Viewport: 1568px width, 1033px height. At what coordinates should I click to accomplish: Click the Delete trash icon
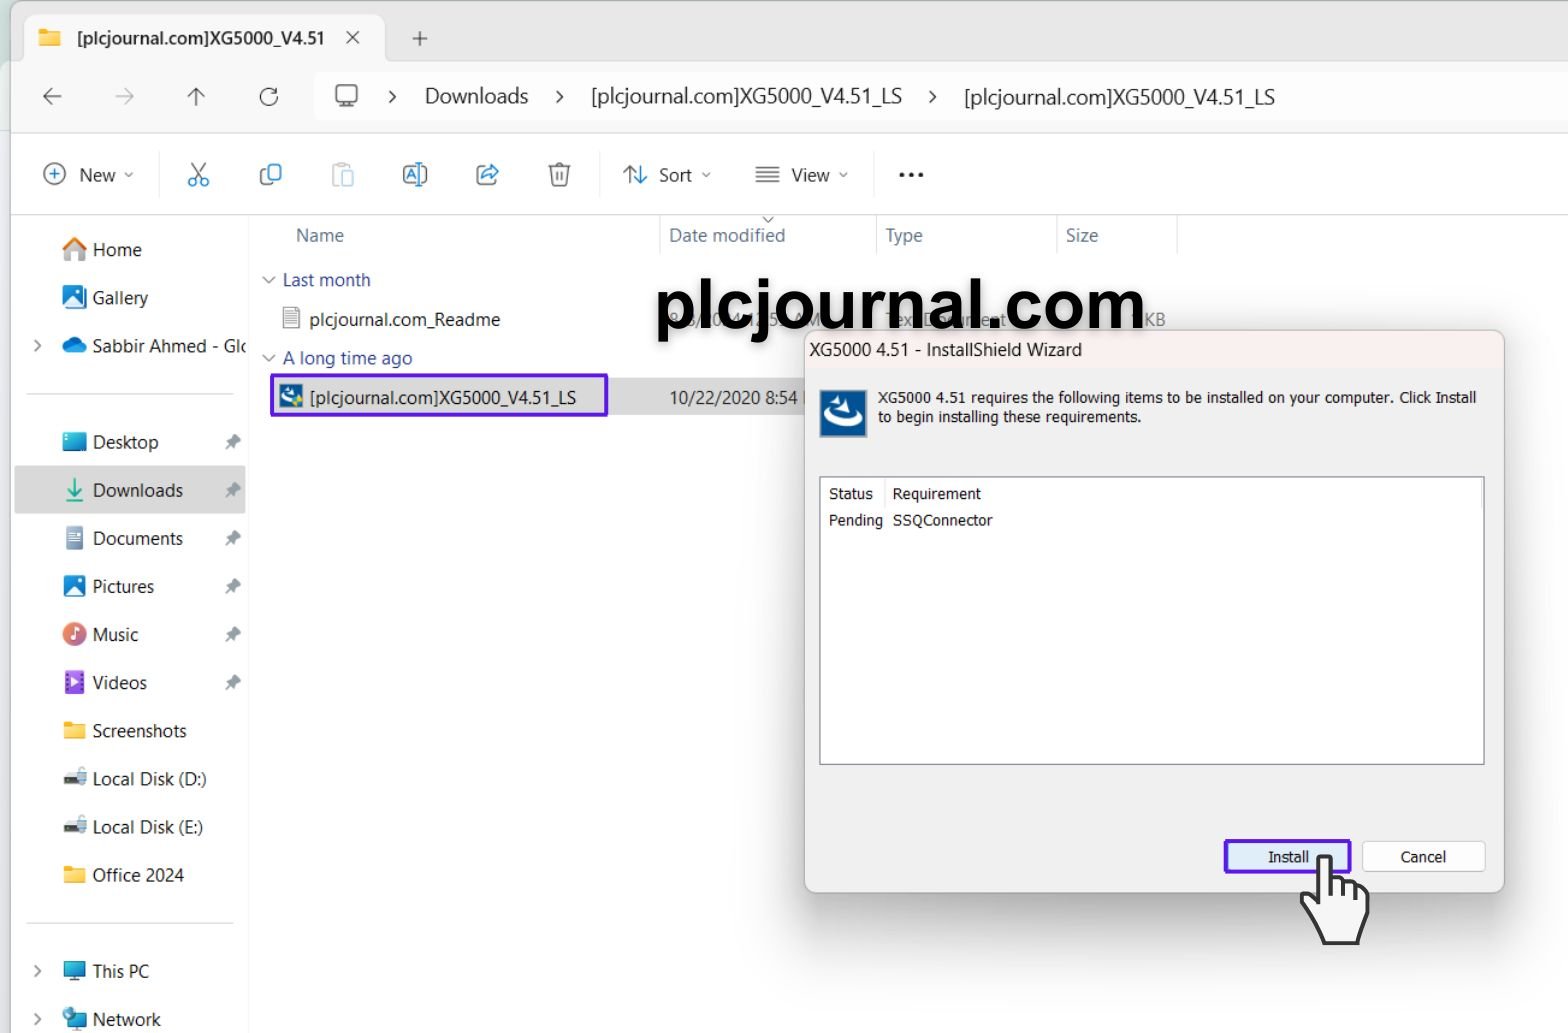tap(559, 175)
